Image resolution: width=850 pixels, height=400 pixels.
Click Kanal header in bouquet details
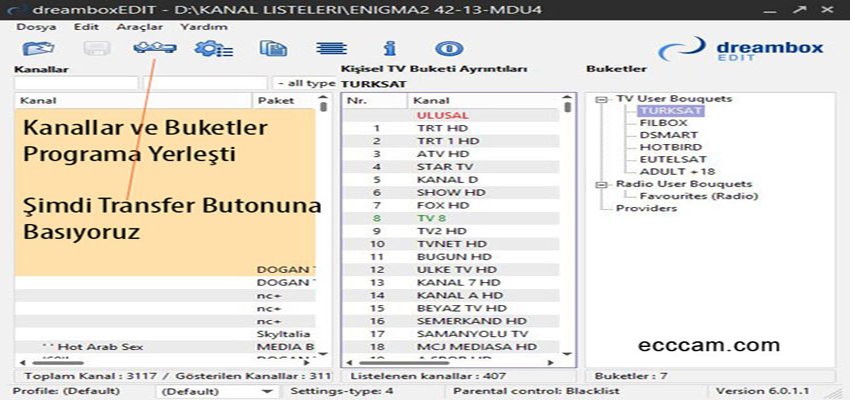(x=483, y=100)
